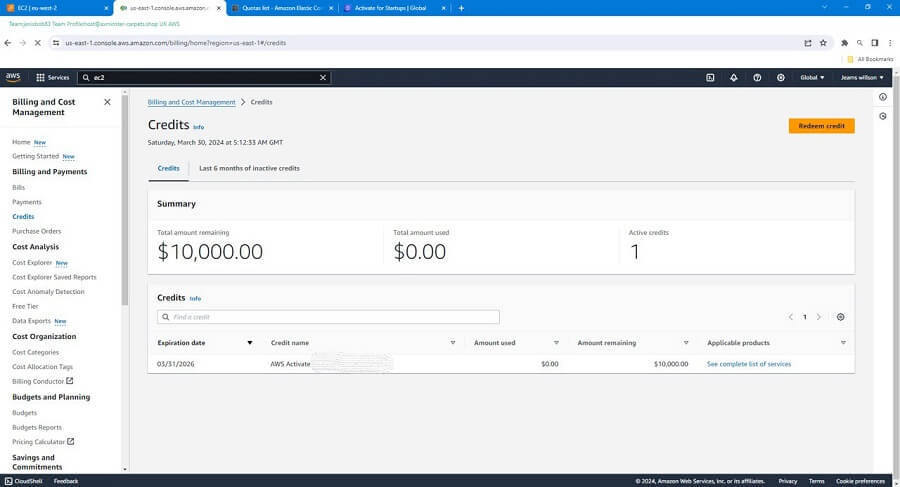The height and width of the screenshot is (487, 900).
Task: Clear the ec2 search text
Action: point(323,78)
